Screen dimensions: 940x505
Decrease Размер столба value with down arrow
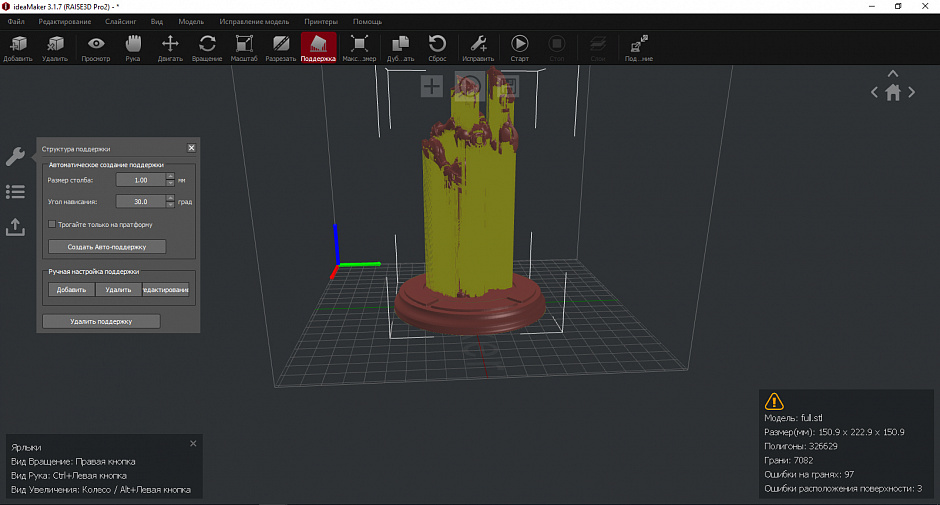(x=170, y=183)
